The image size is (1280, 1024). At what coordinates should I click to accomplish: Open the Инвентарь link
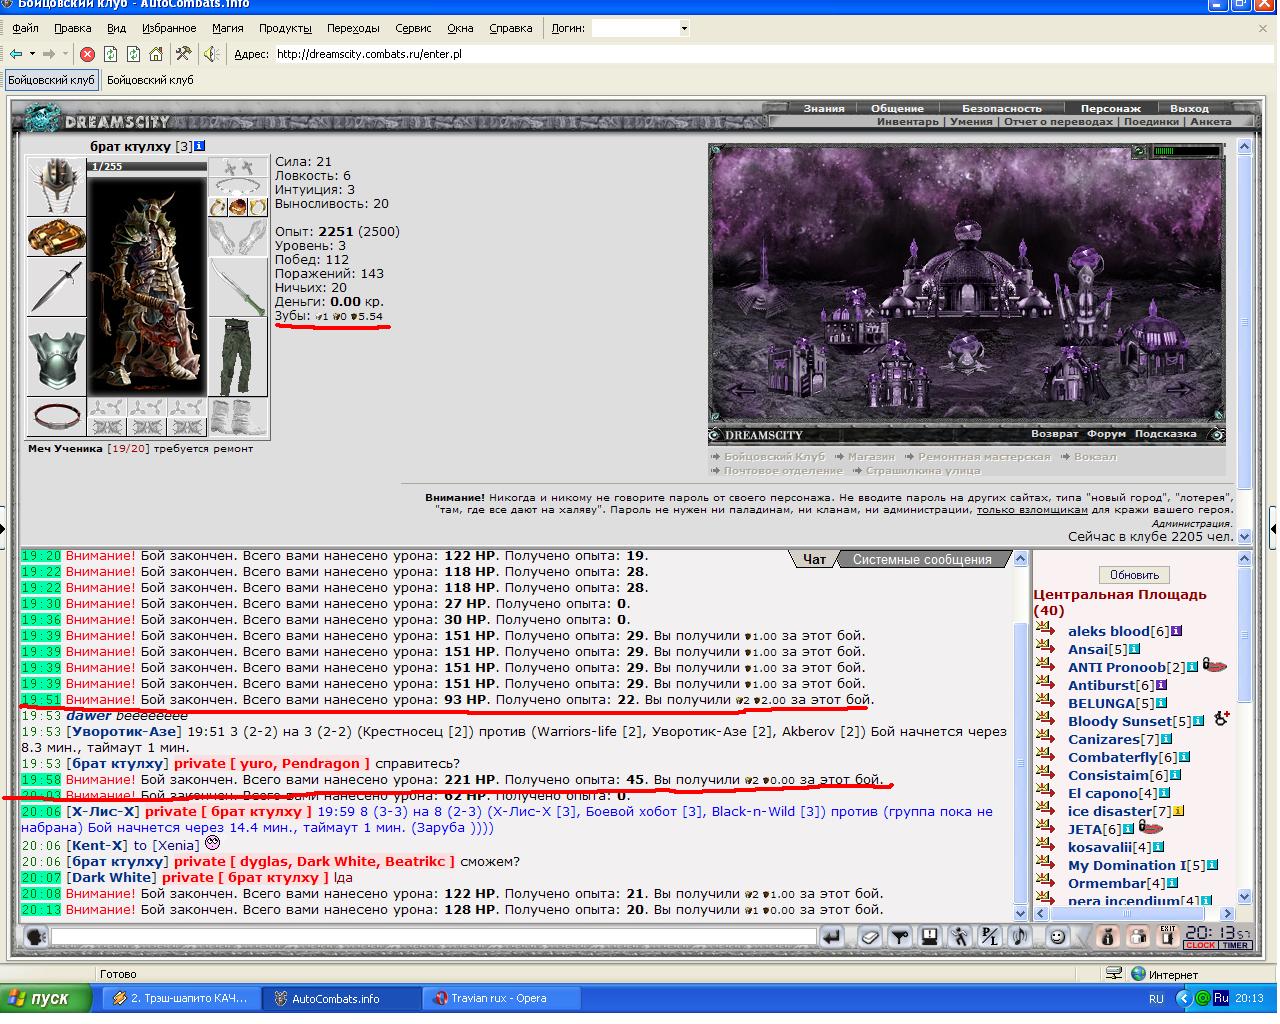click(908, 121)
